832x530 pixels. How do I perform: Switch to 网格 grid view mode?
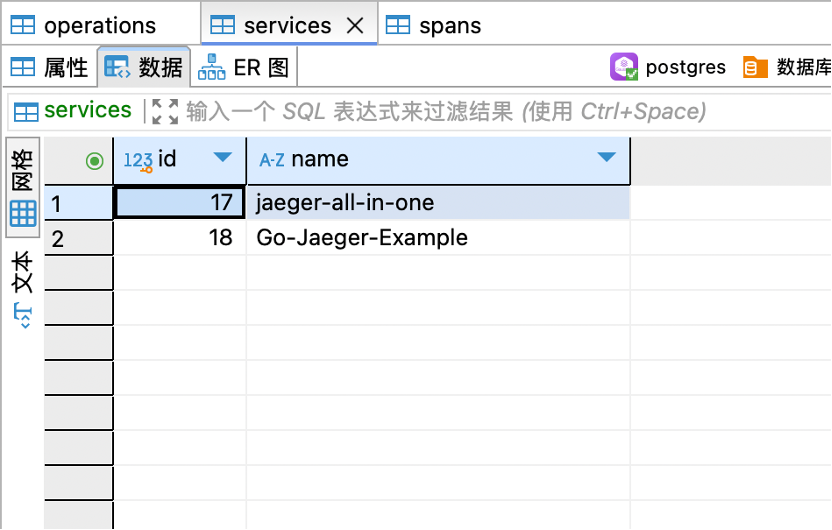coord(22,188)
